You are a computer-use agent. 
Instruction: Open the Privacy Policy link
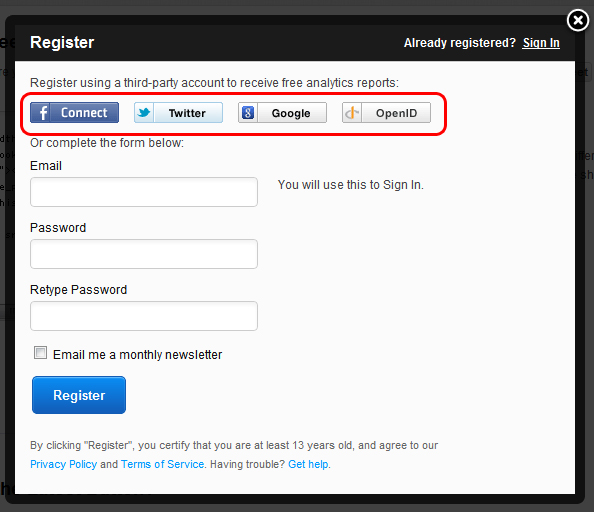coord(64,464)
